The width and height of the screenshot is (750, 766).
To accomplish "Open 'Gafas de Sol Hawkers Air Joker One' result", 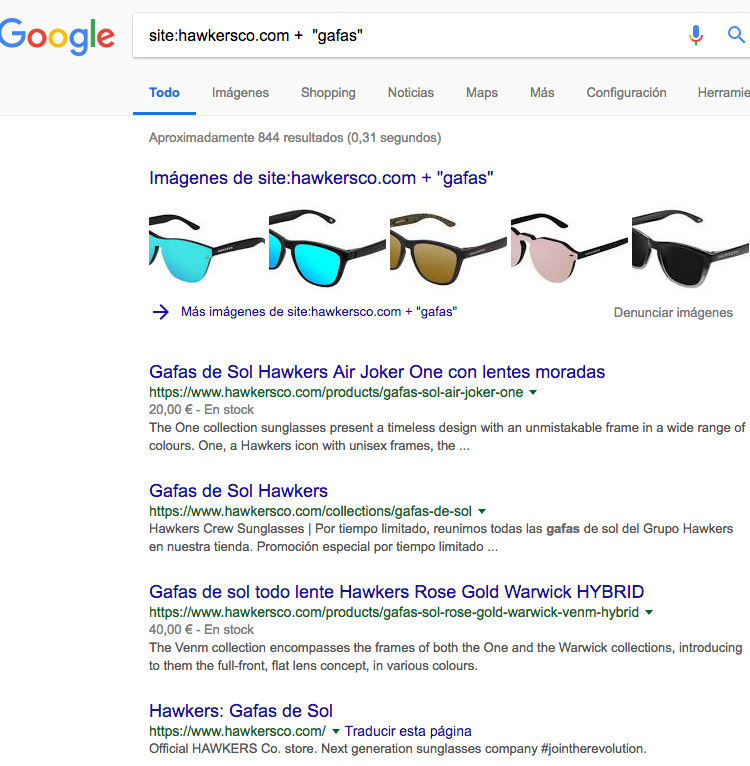I will [377, 372].
